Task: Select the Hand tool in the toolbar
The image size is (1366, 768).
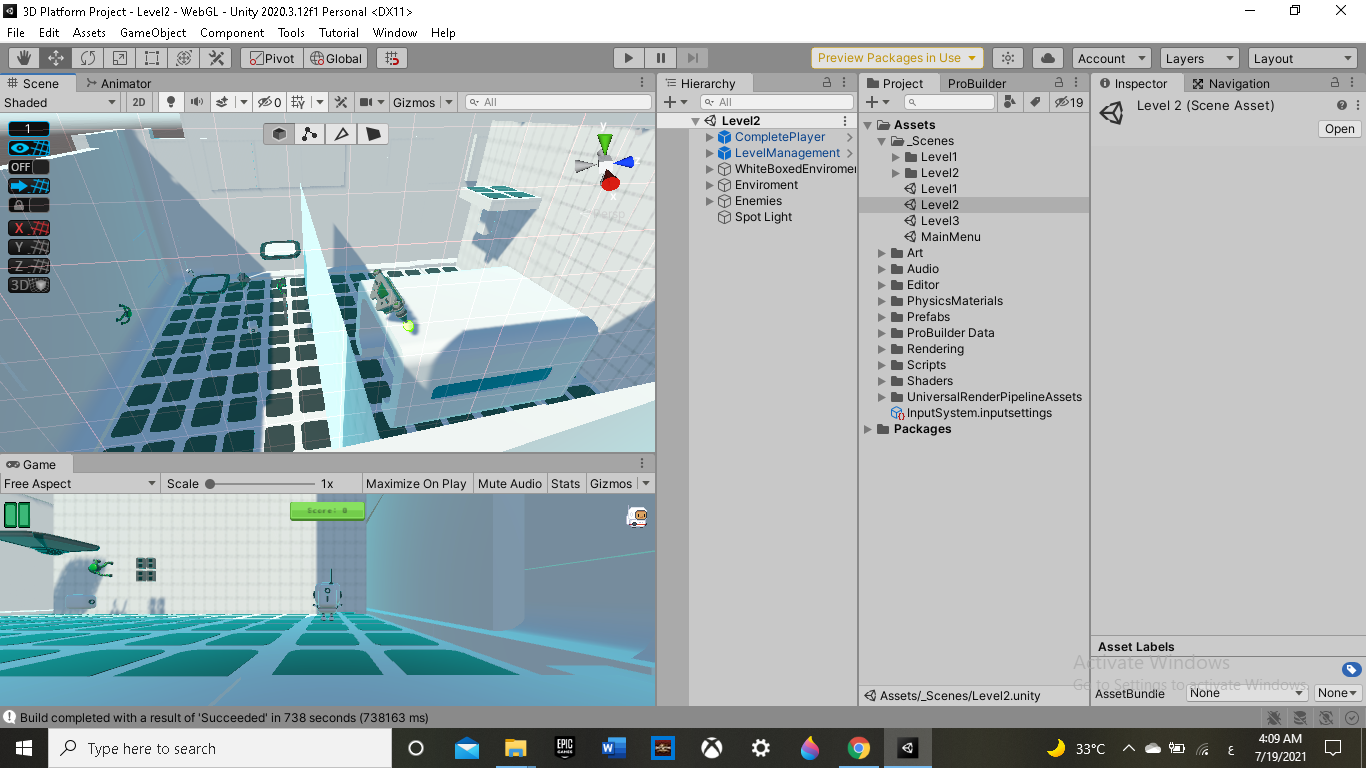Action: (x=24, y=58)
